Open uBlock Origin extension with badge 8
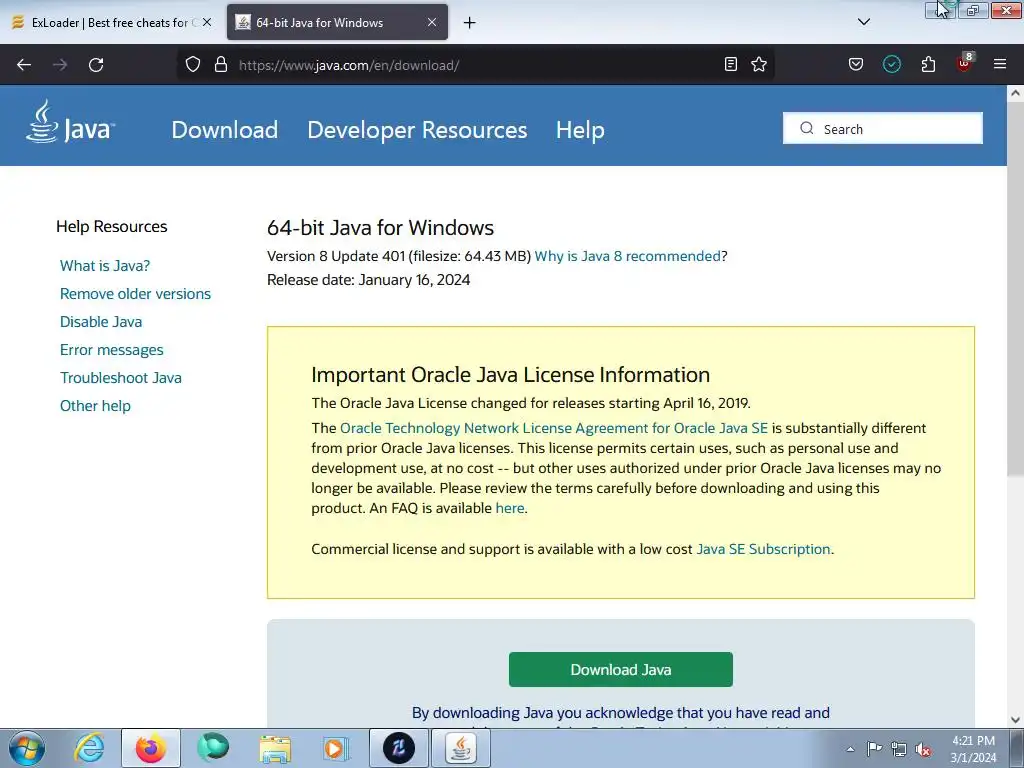 965,63
